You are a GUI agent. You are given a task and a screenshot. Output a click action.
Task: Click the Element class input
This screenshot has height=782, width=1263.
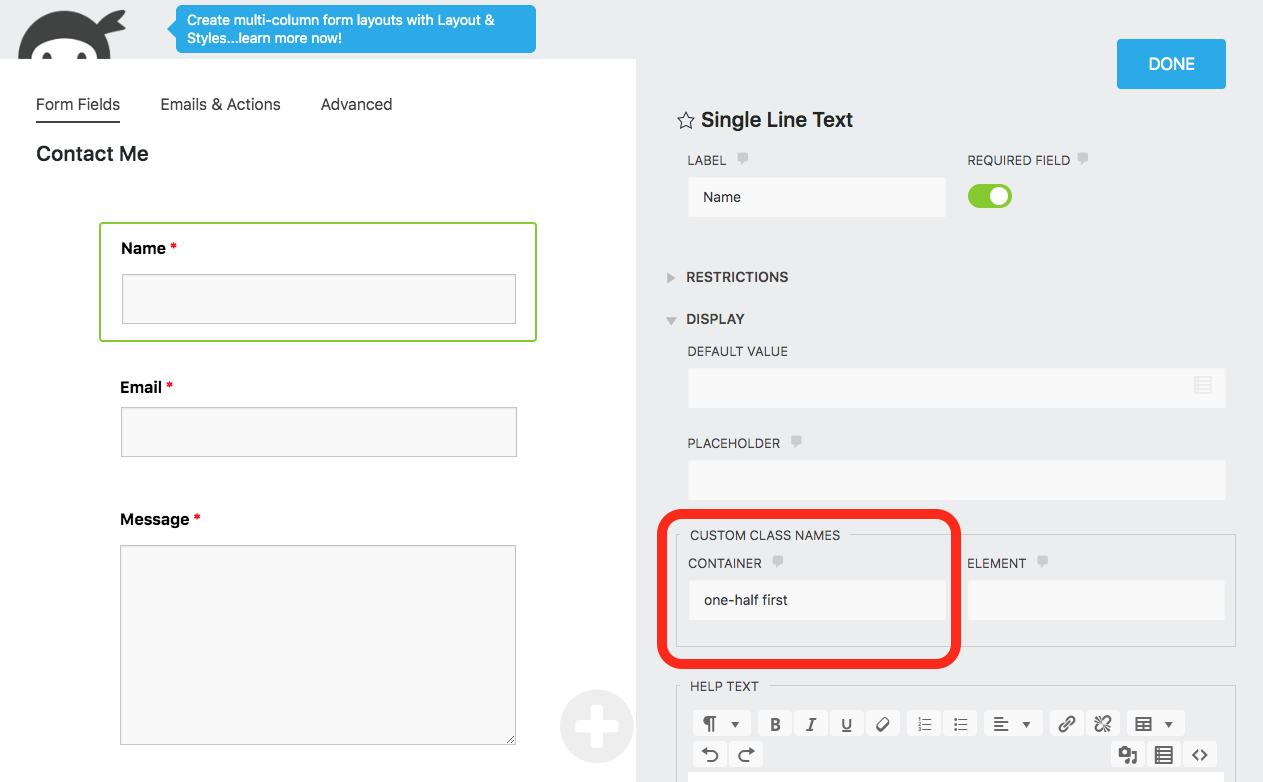1096,600
